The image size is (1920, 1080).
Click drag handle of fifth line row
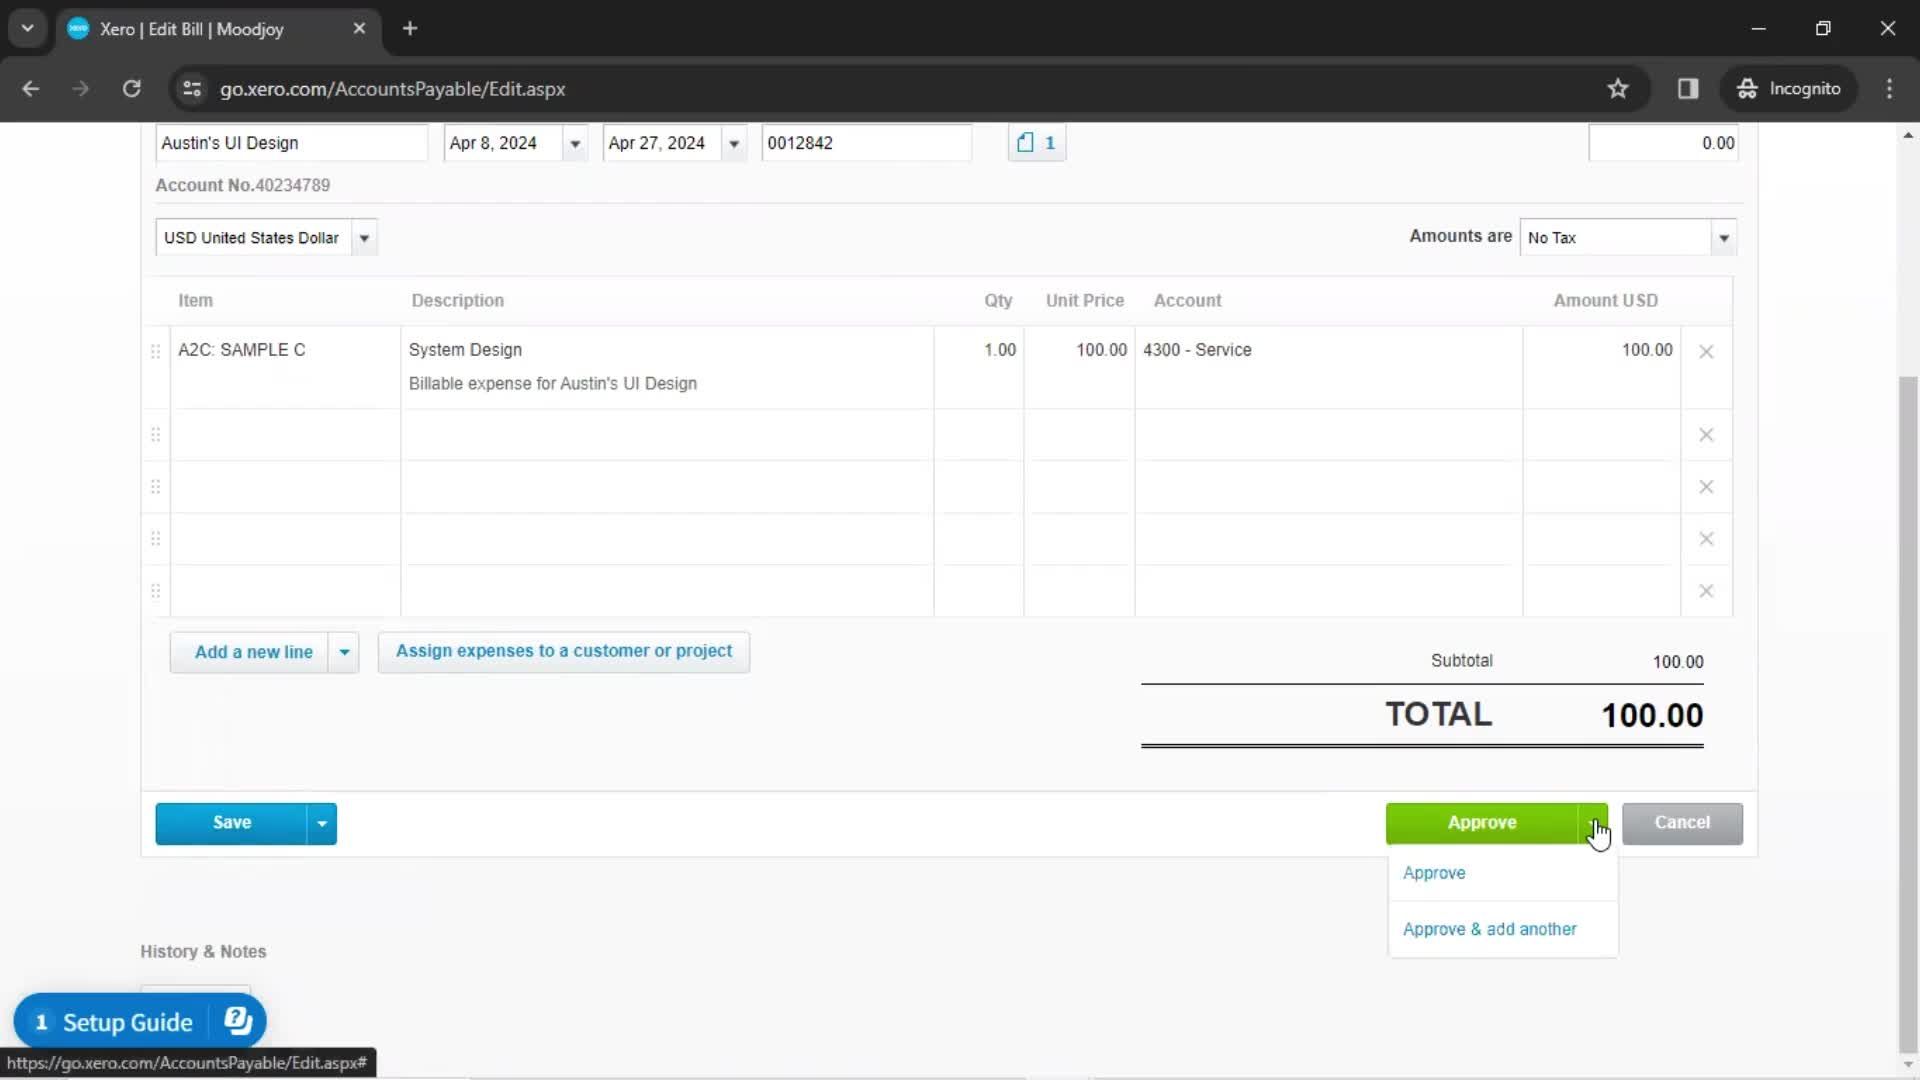(x=155, y=590)
